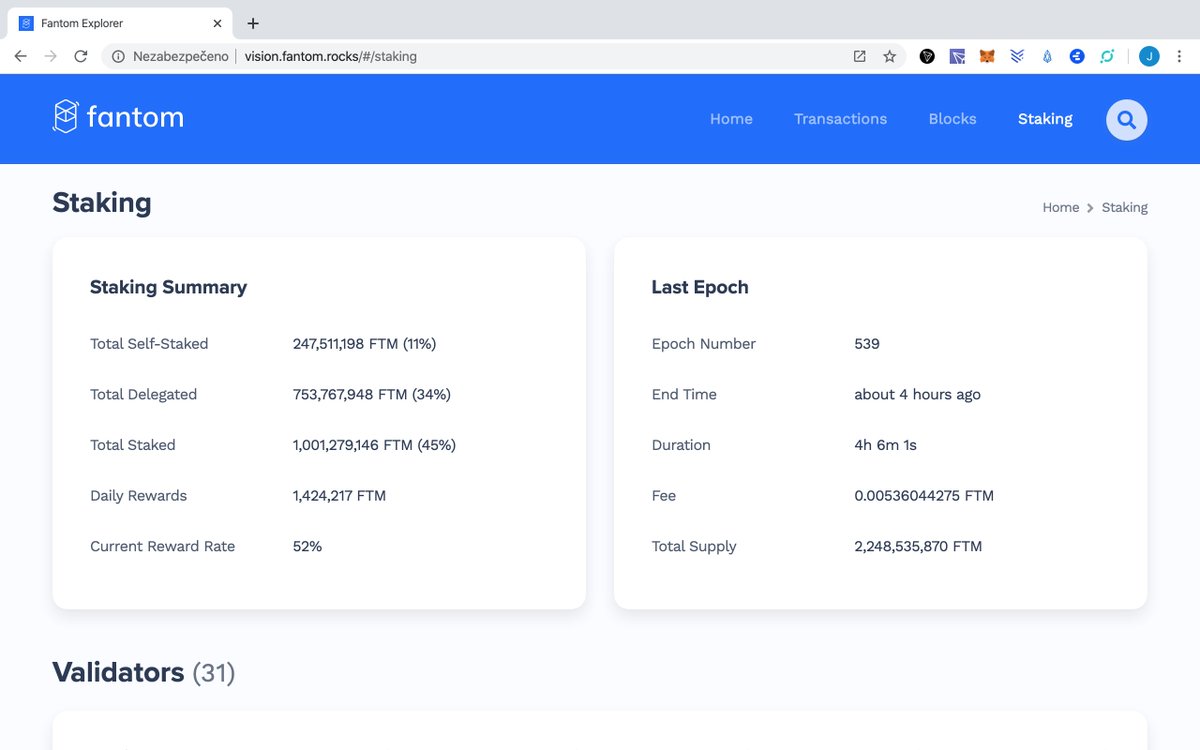
Task: Open Transactions in the navigation
Action: 840,119
